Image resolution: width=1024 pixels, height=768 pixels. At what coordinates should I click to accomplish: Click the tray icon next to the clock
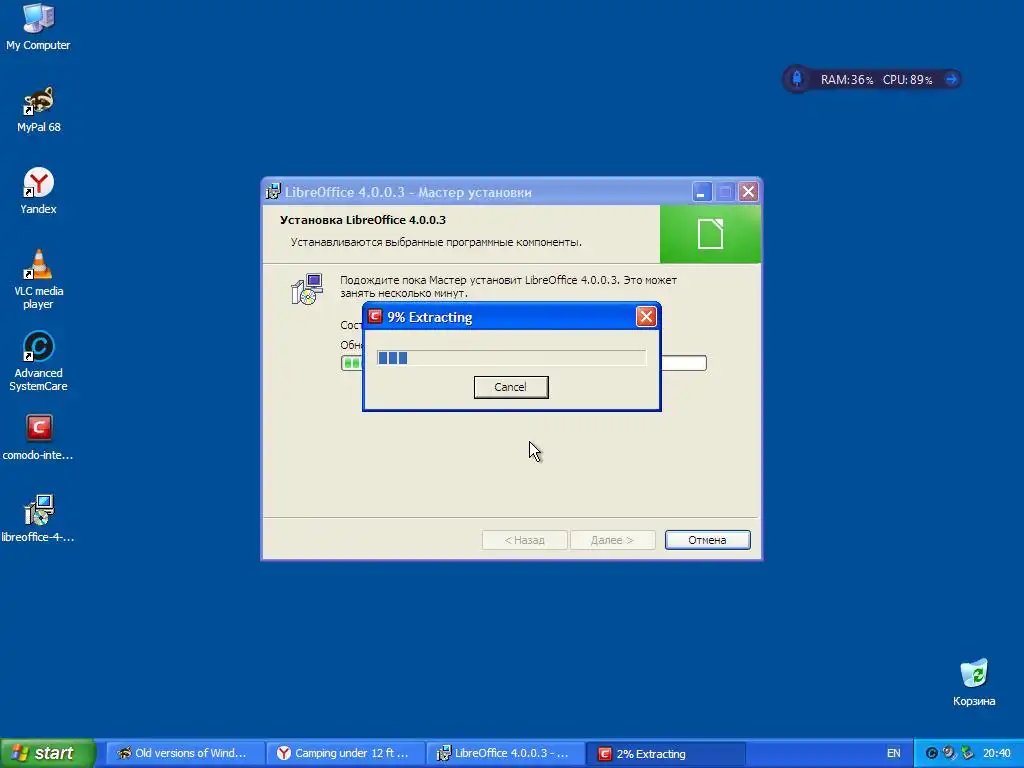[x=967, y=754]
